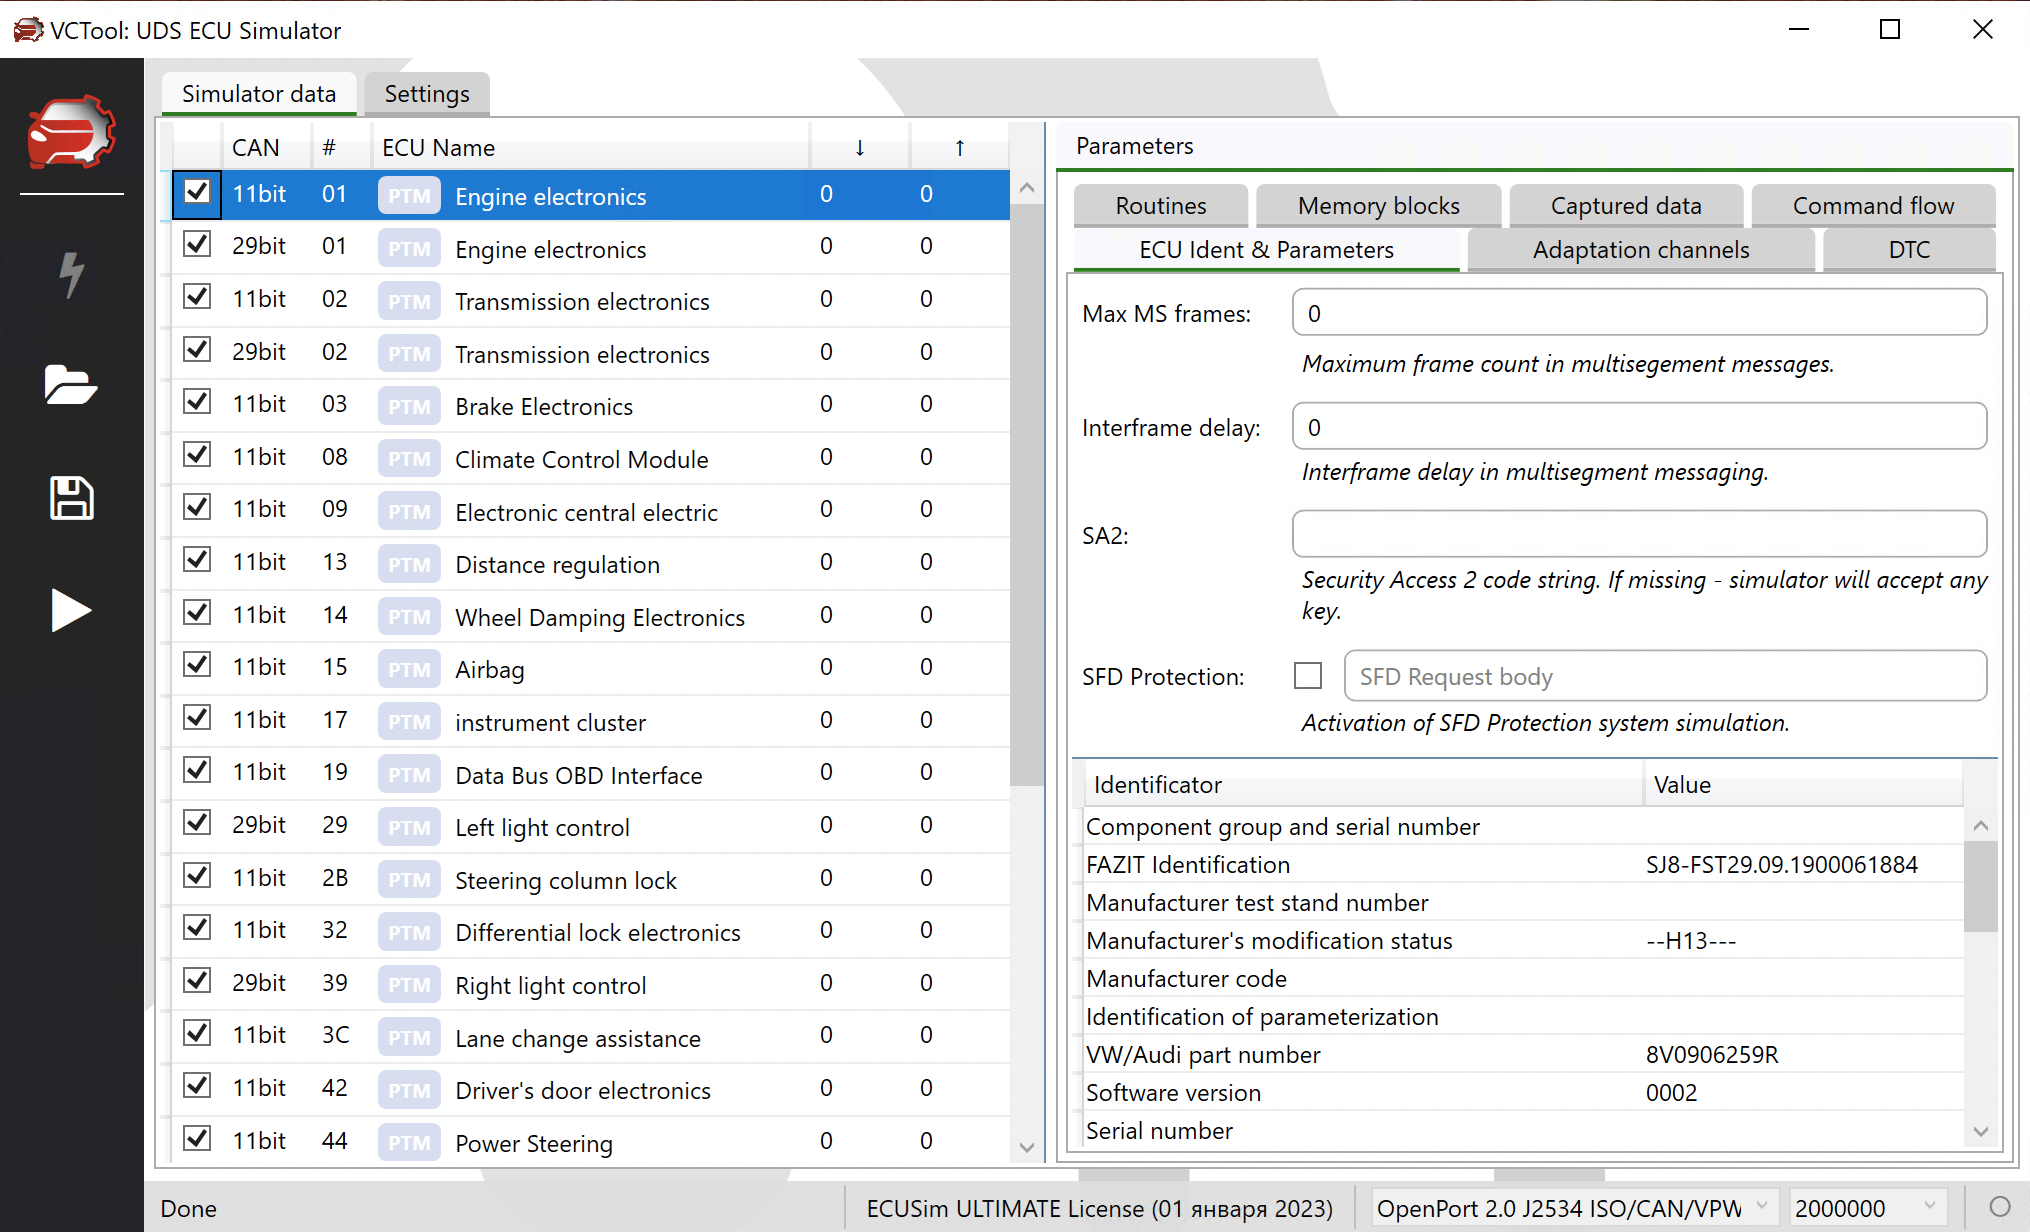This screenshot has width=2030, height=1232.
Task: Click the VCTool red car logo
Action: pyautogui.click(x=71, y=131)
